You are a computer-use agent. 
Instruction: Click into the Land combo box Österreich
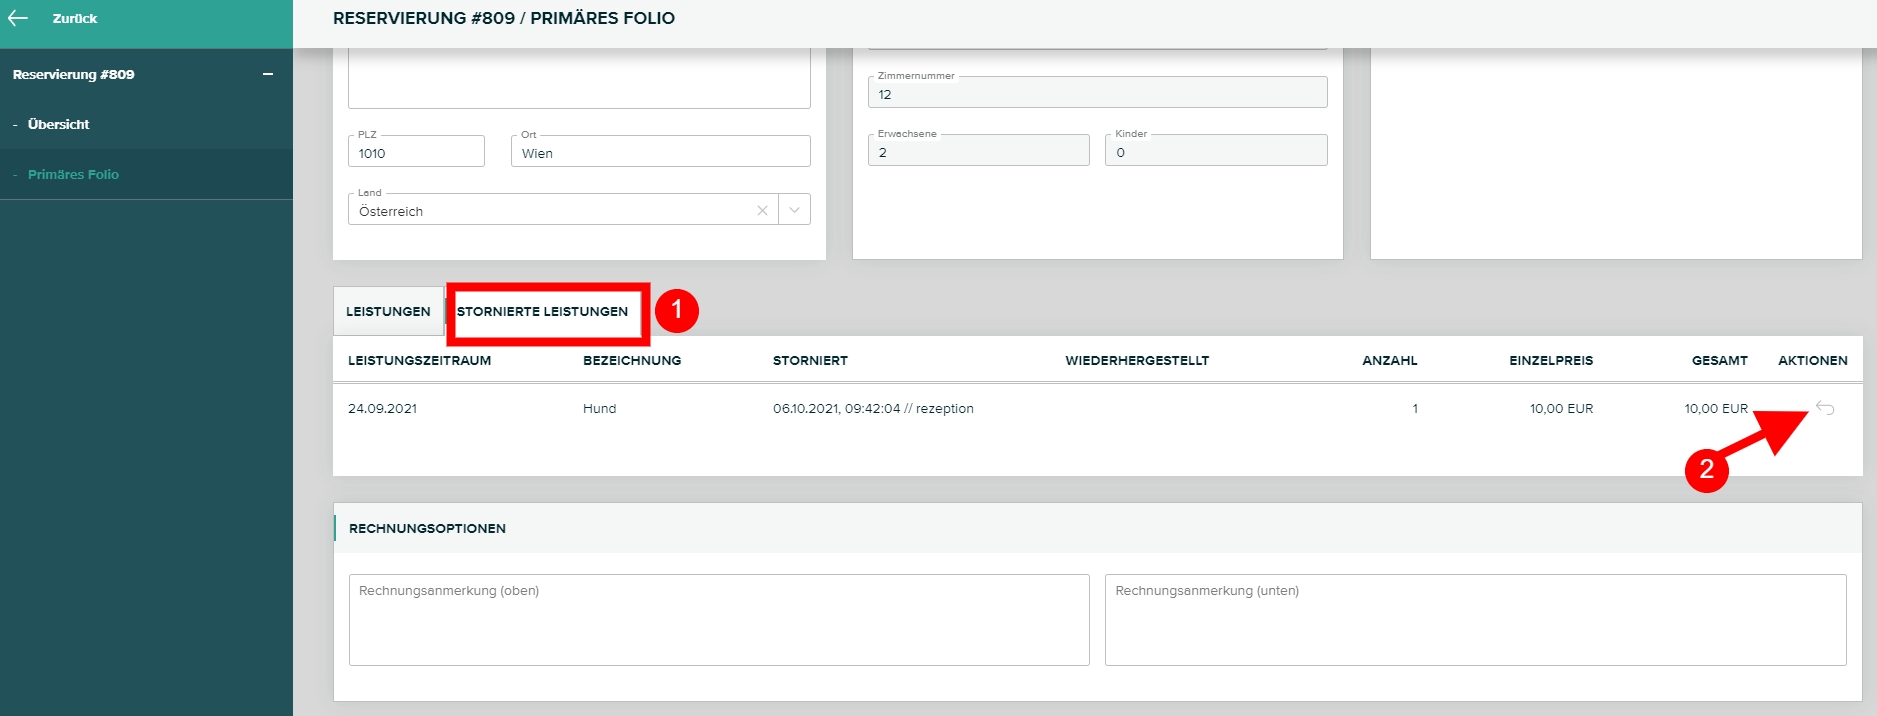point(550,211)
